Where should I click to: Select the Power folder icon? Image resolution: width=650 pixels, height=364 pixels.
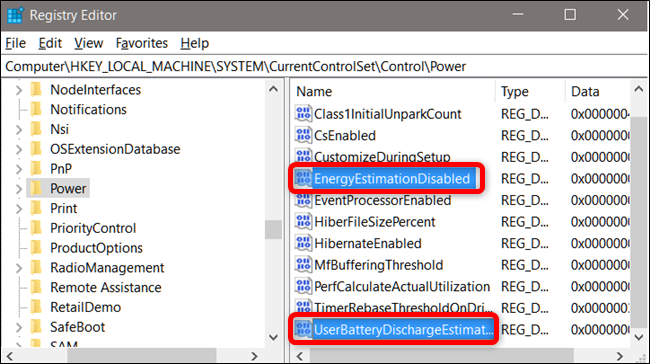point(36,188)
